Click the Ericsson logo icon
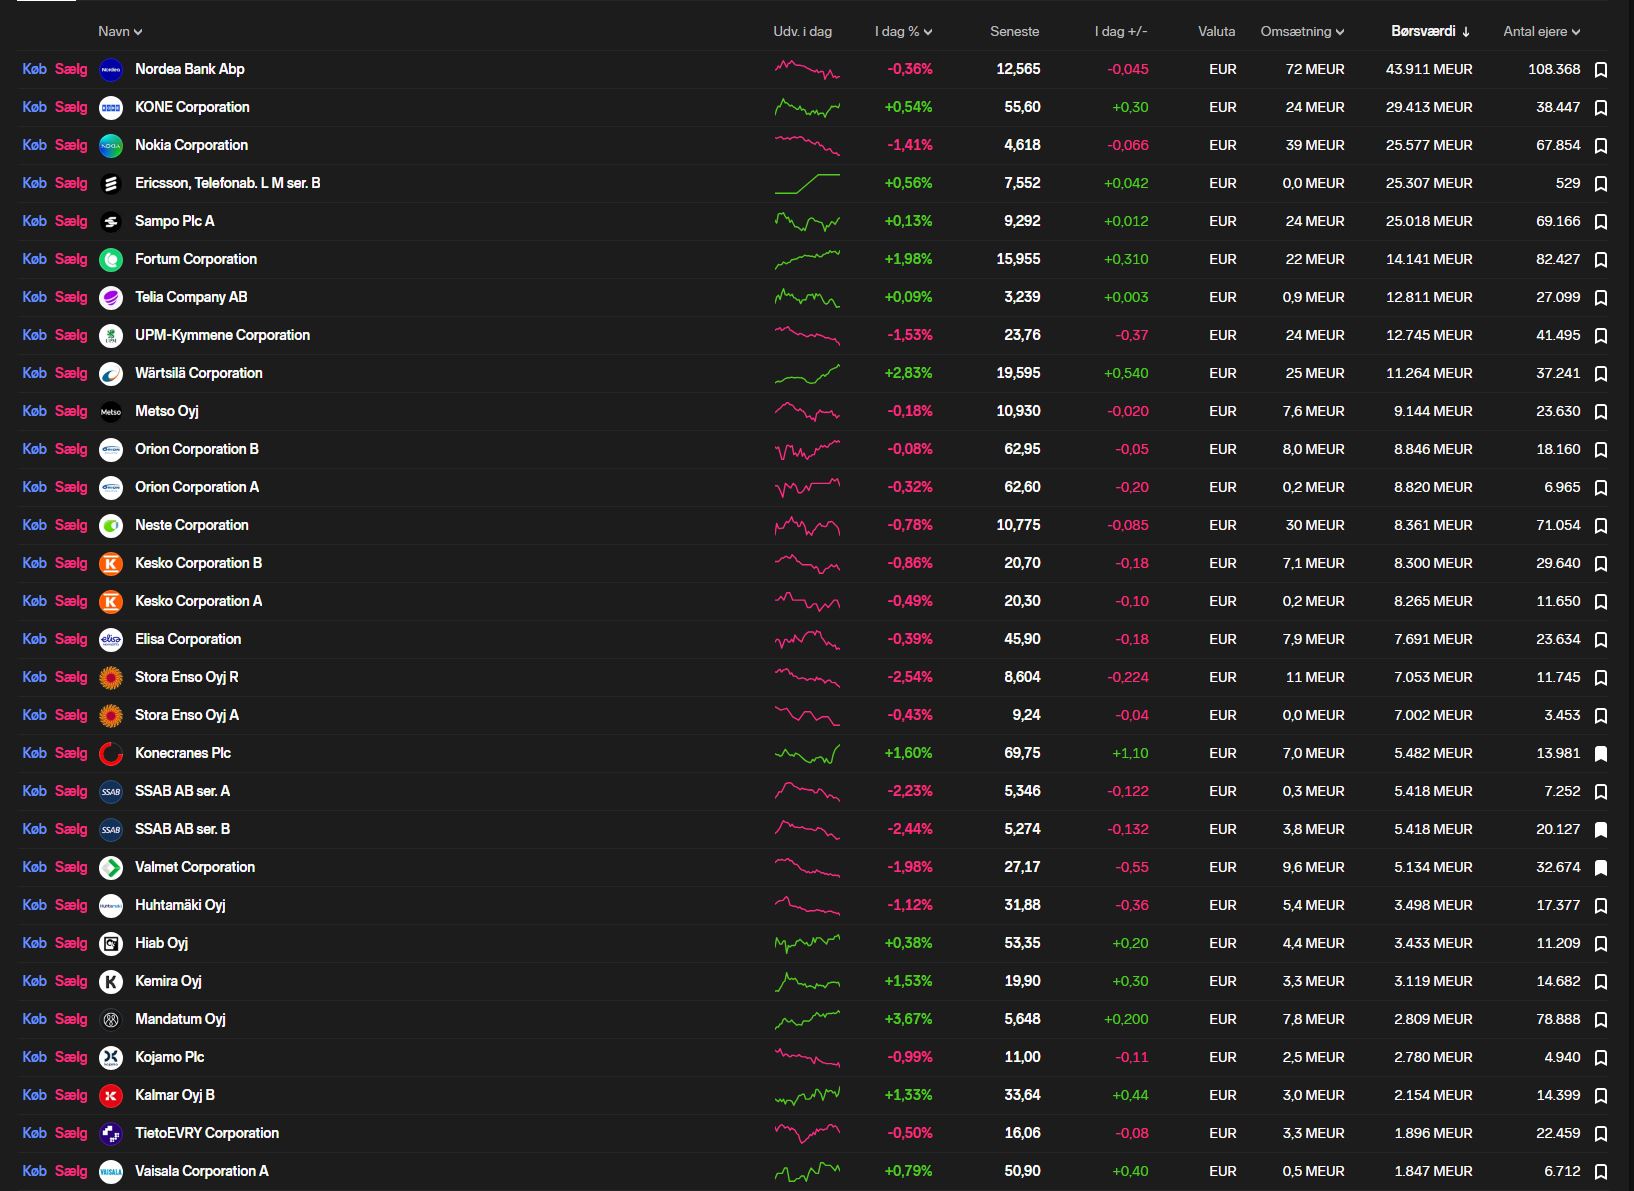Image resolution: width=1634 pixels, height=1191 pixels. click(x=111, y=184)
